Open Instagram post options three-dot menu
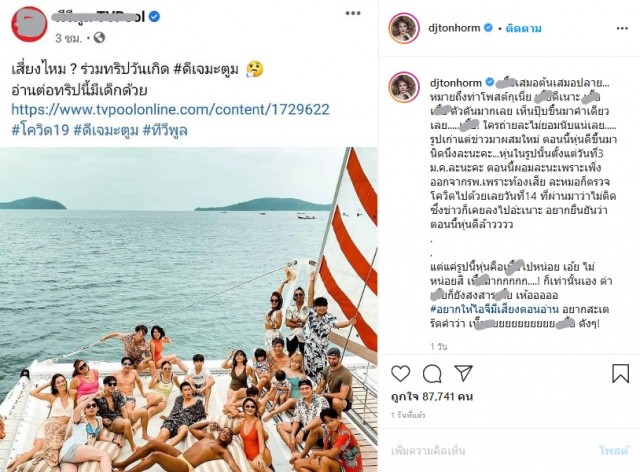Viewport: 640px width, 472px height. 622,28
